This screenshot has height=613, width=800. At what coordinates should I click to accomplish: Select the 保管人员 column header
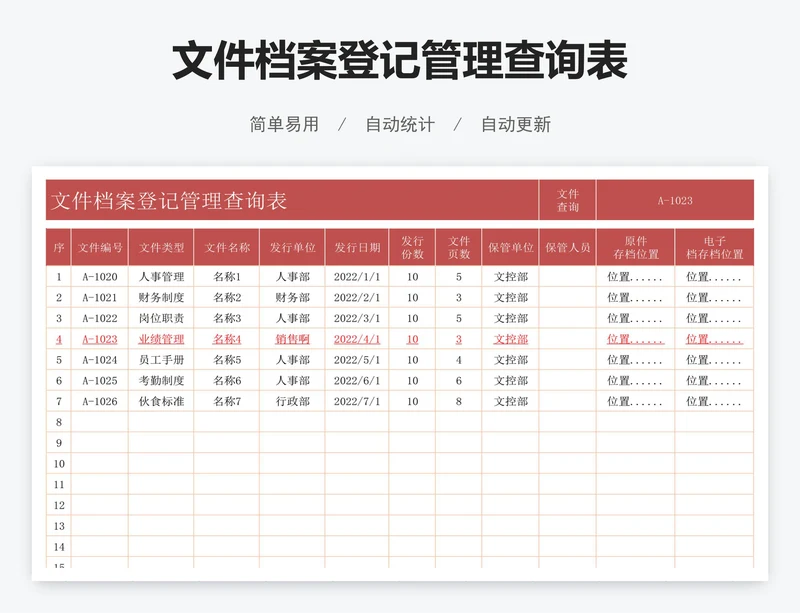[567, 248]
